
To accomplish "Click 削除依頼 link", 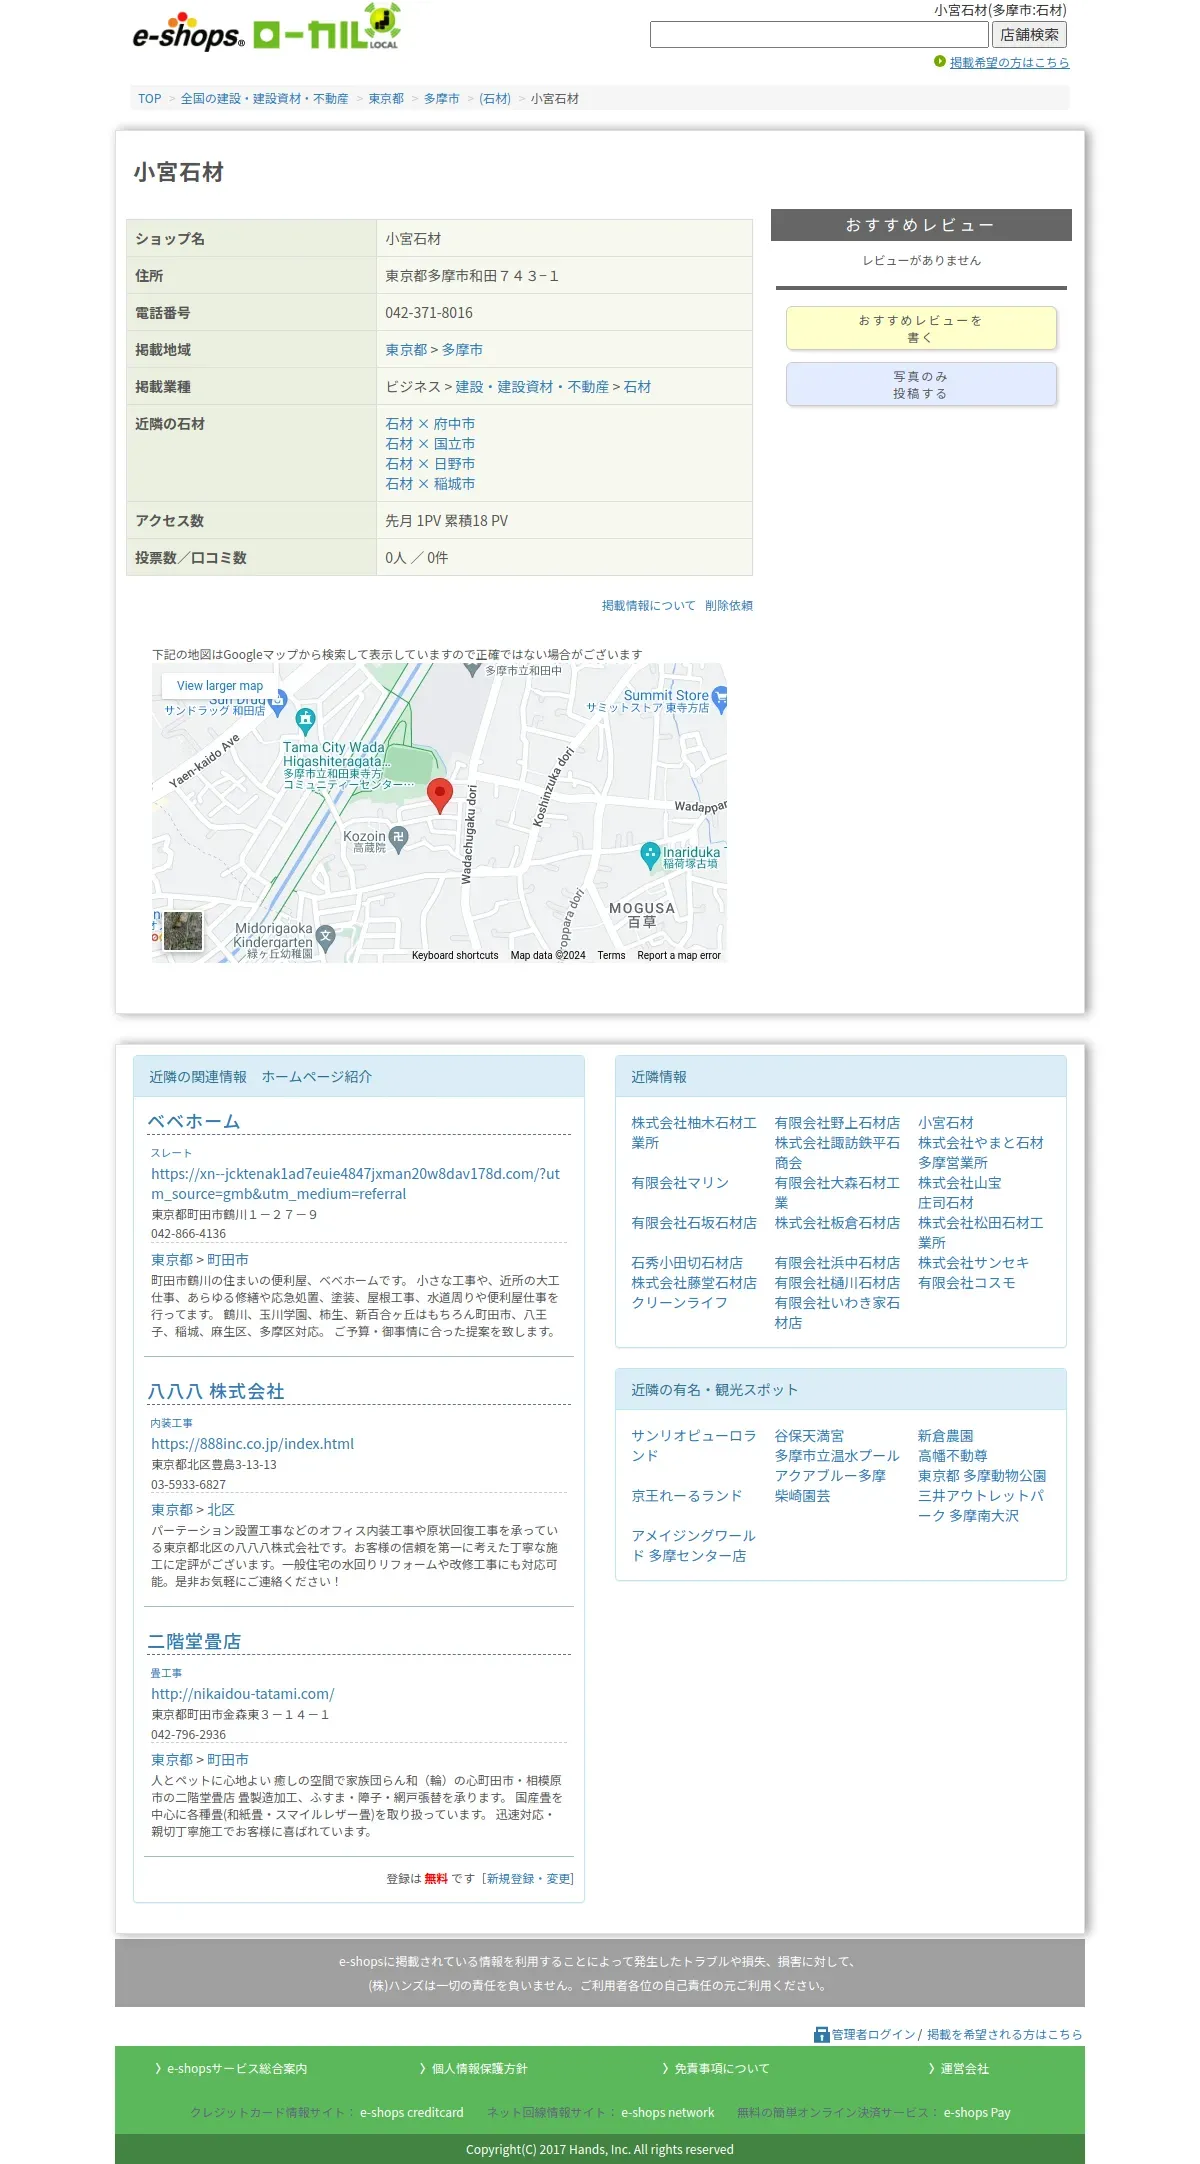I will click(x=729, y=606).
